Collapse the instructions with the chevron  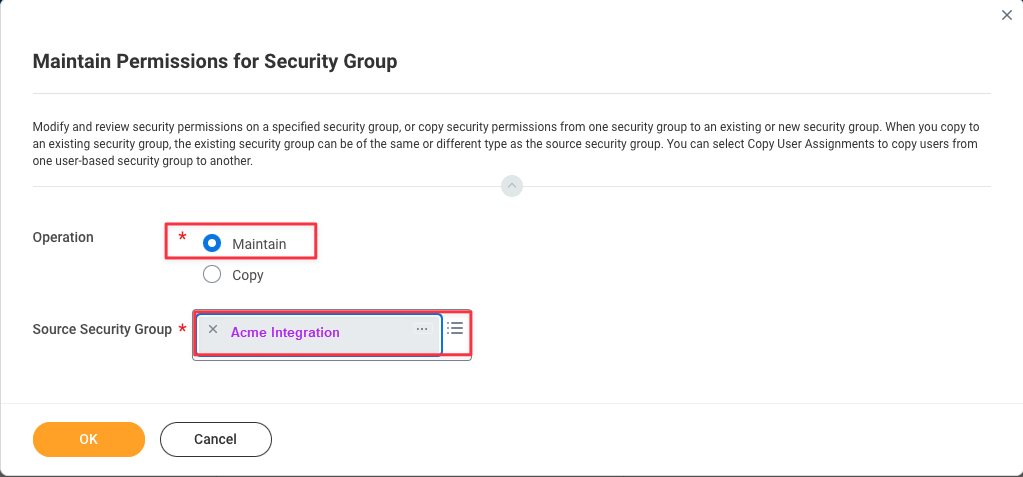tap(512, 186)
